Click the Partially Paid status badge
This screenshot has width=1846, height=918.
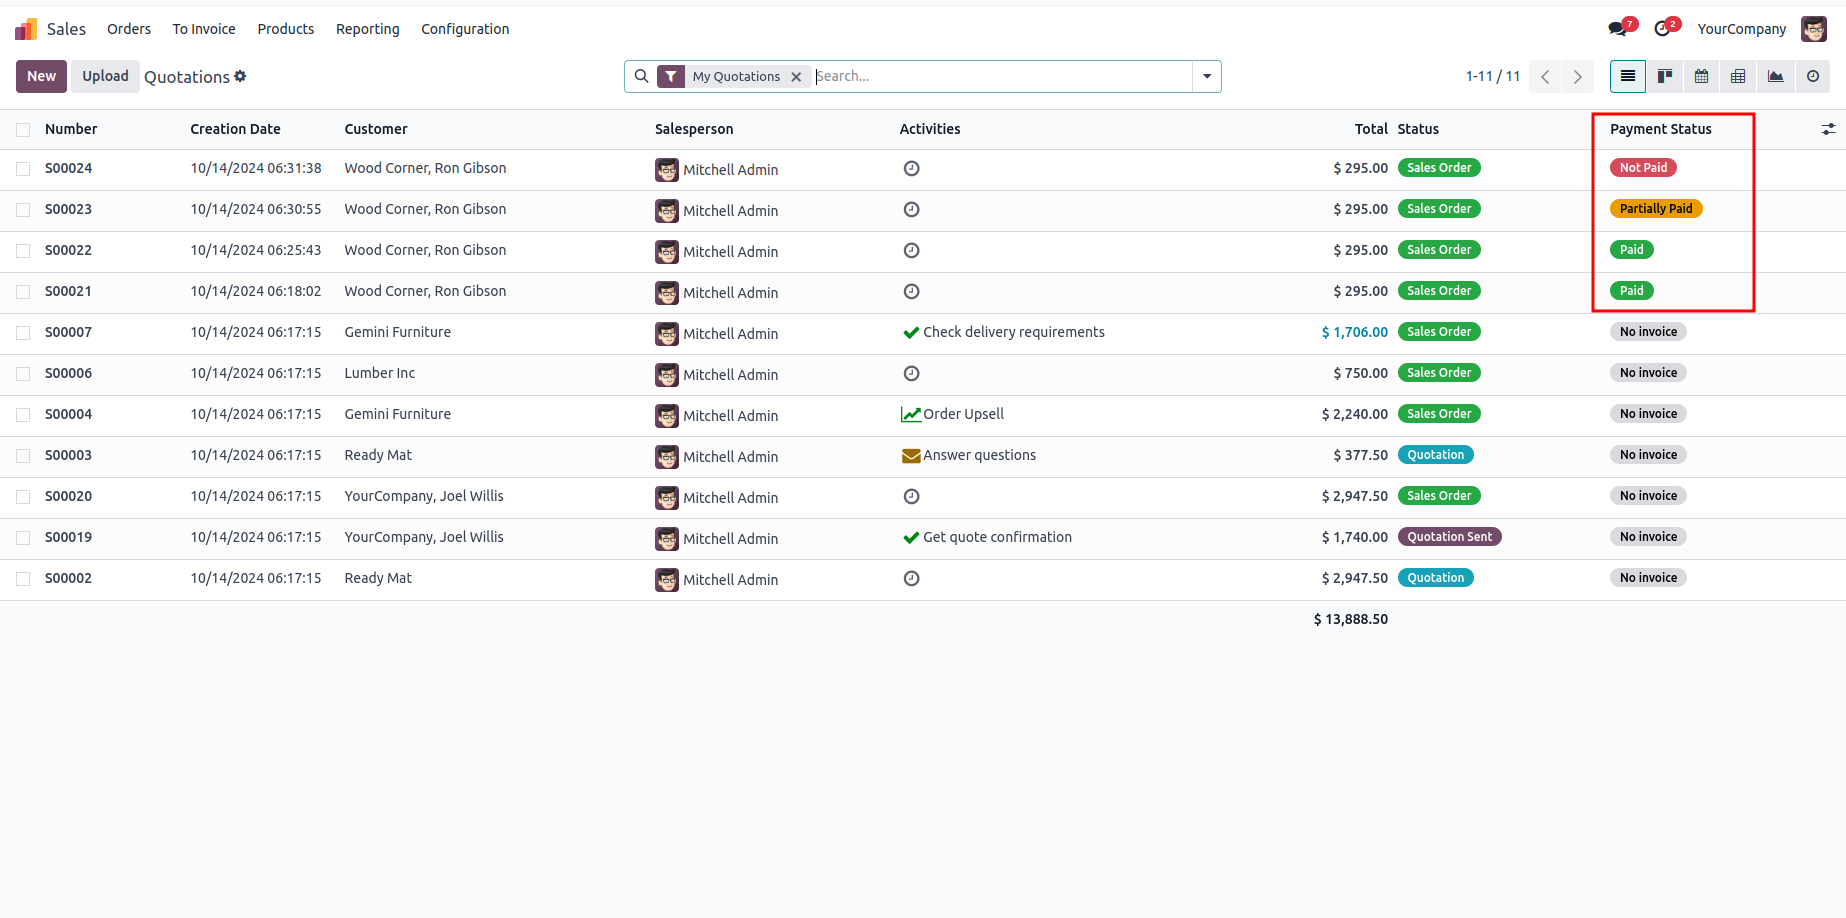click(1656, 209)
